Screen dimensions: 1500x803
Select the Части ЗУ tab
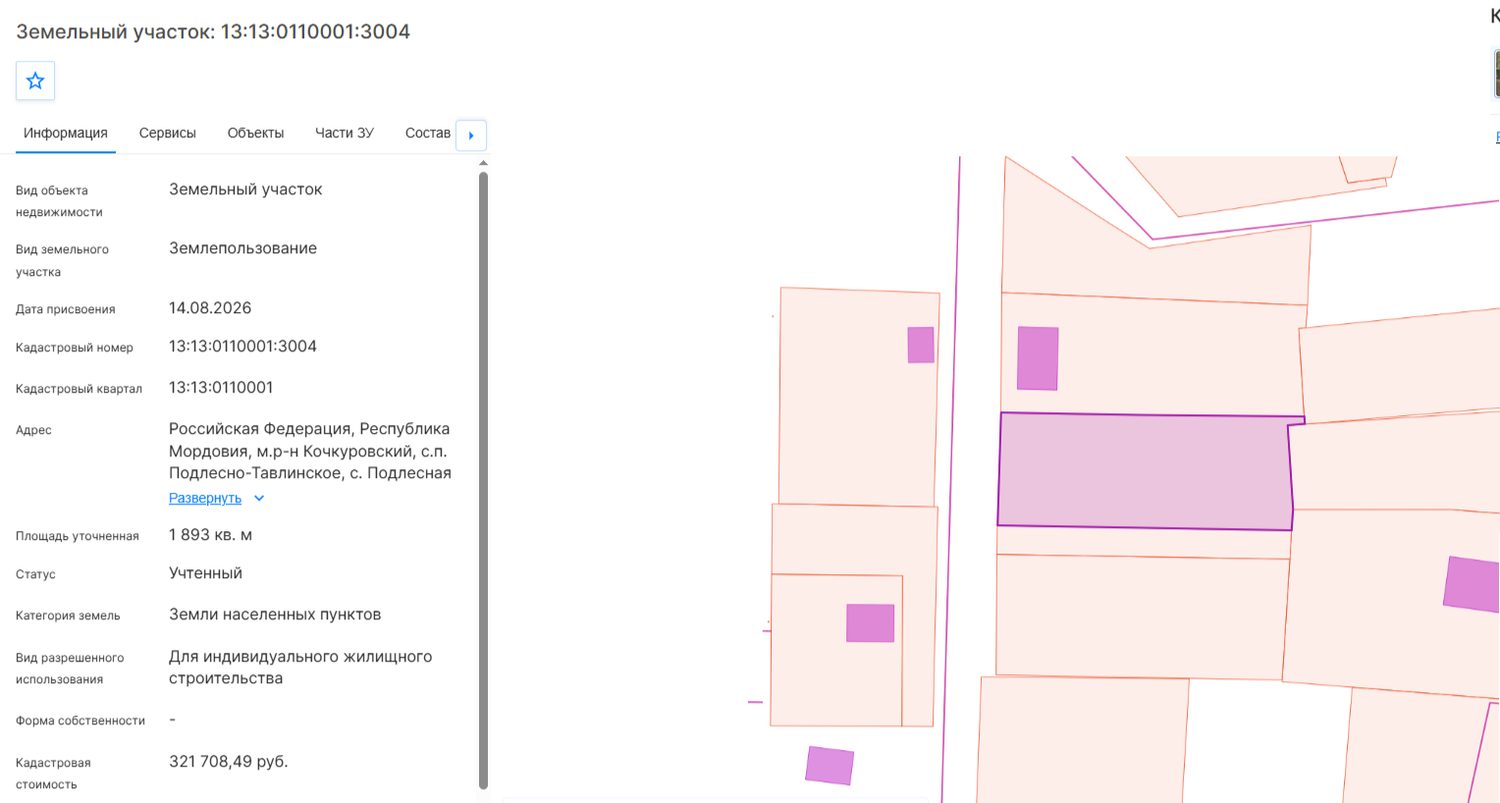pos(344,133)
